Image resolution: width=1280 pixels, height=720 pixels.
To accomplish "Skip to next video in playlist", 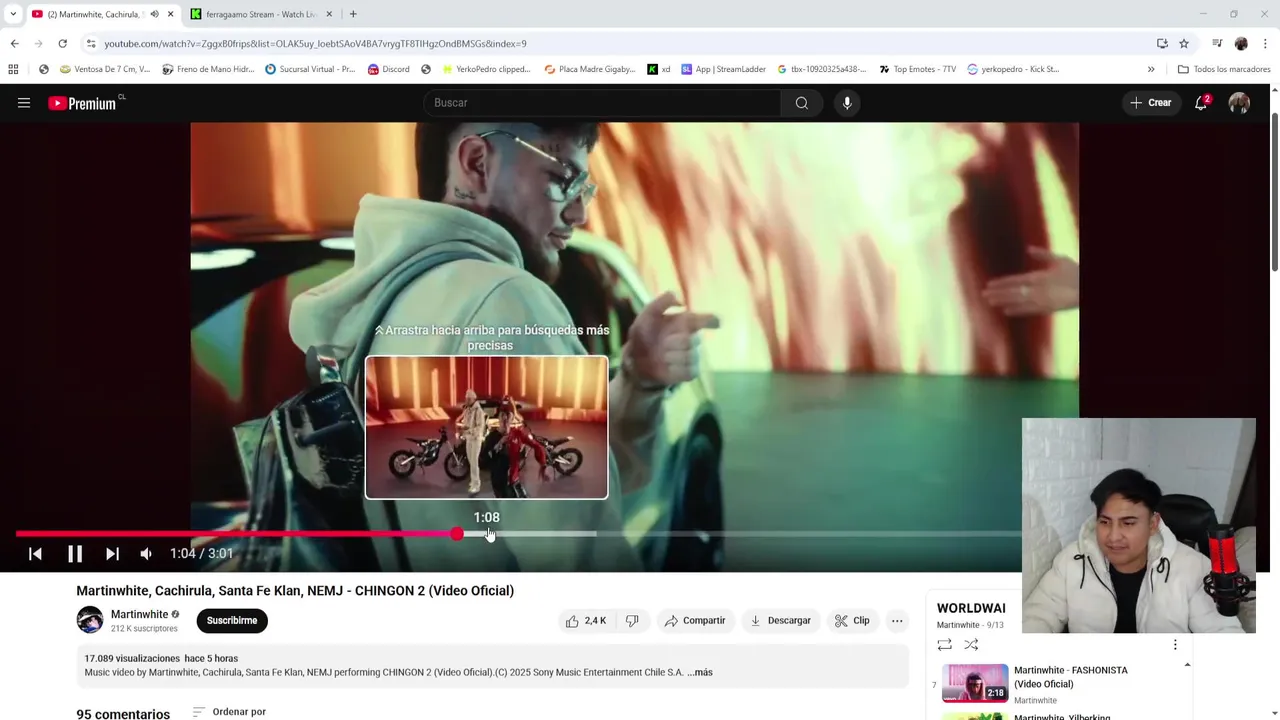I will 112,554.
